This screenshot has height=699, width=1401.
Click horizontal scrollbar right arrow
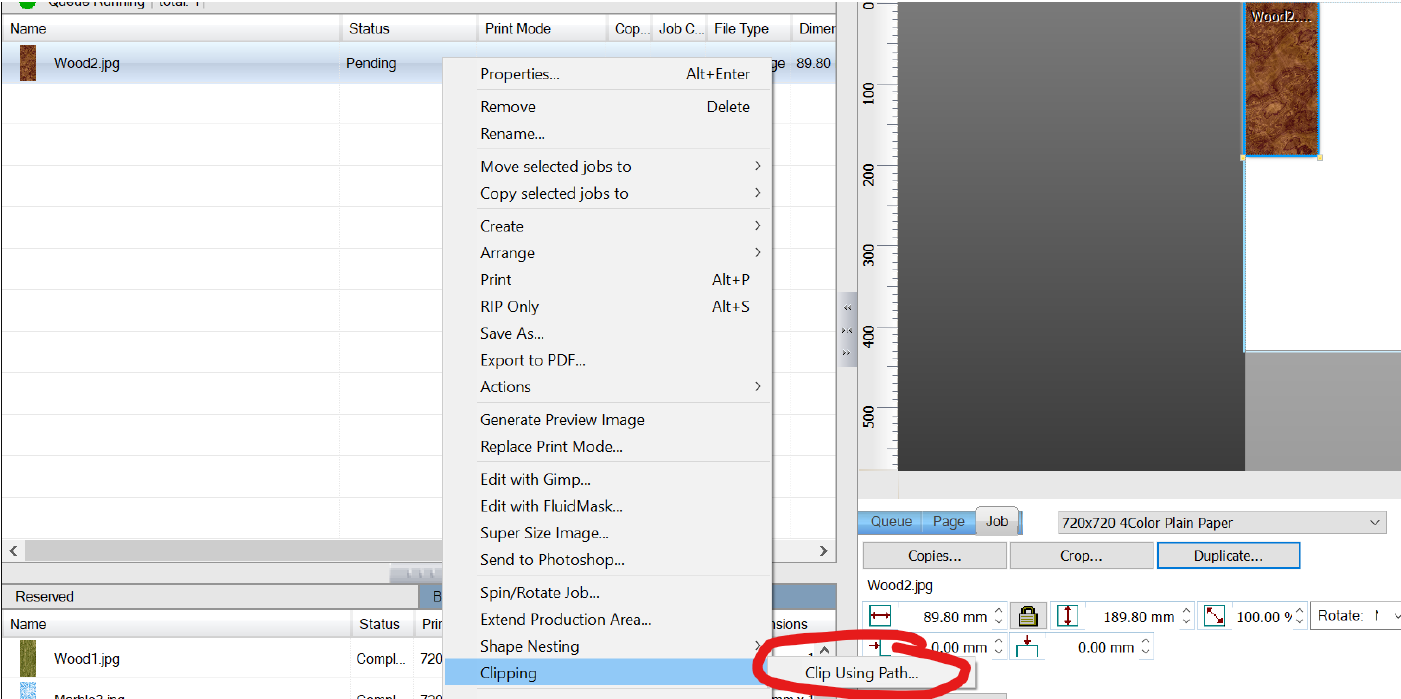point(824,551)
